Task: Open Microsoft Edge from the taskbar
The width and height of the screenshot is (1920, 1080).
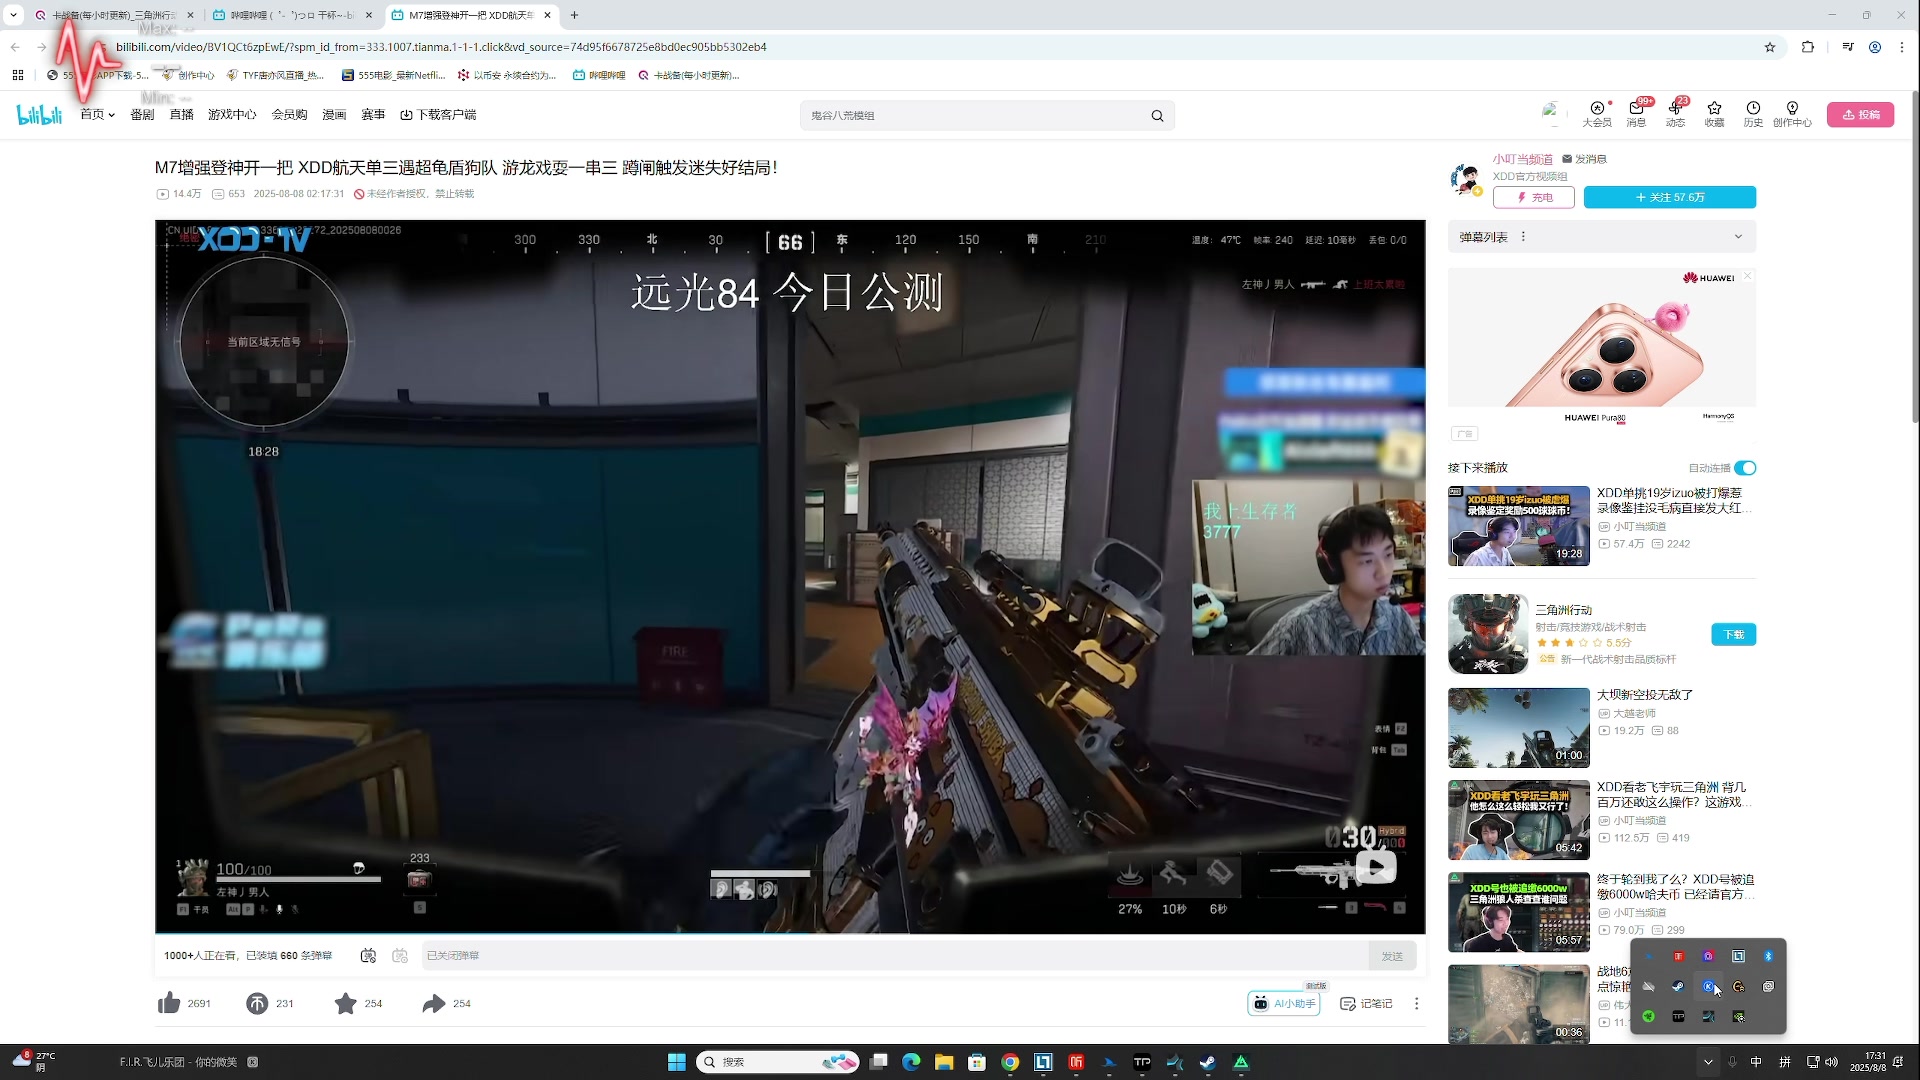Action: [x=911, y=1062]
